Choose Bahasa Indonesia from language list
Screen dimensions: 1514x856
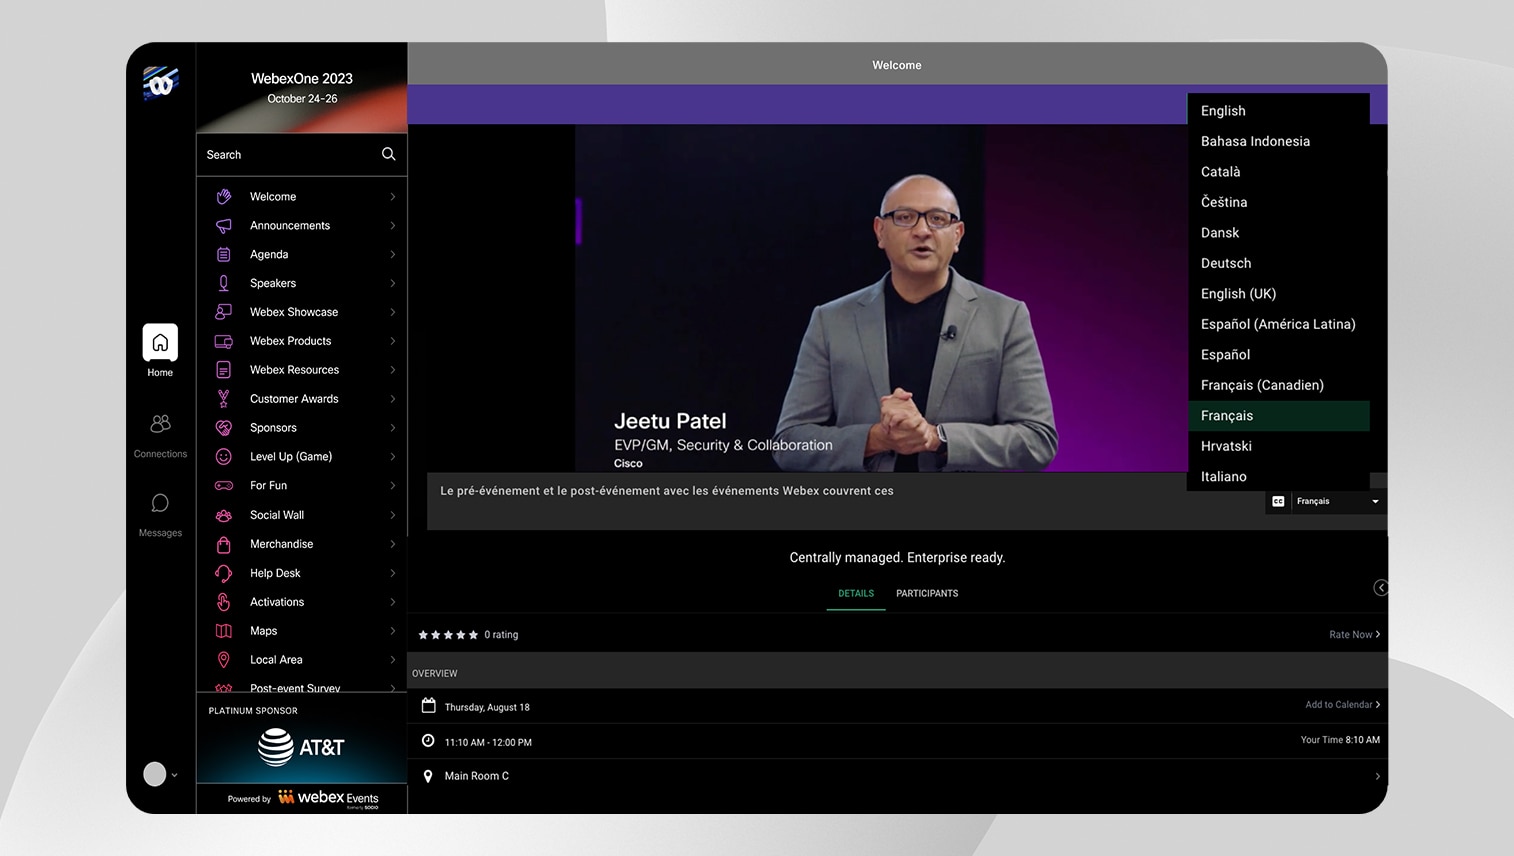pos(1278,141)
